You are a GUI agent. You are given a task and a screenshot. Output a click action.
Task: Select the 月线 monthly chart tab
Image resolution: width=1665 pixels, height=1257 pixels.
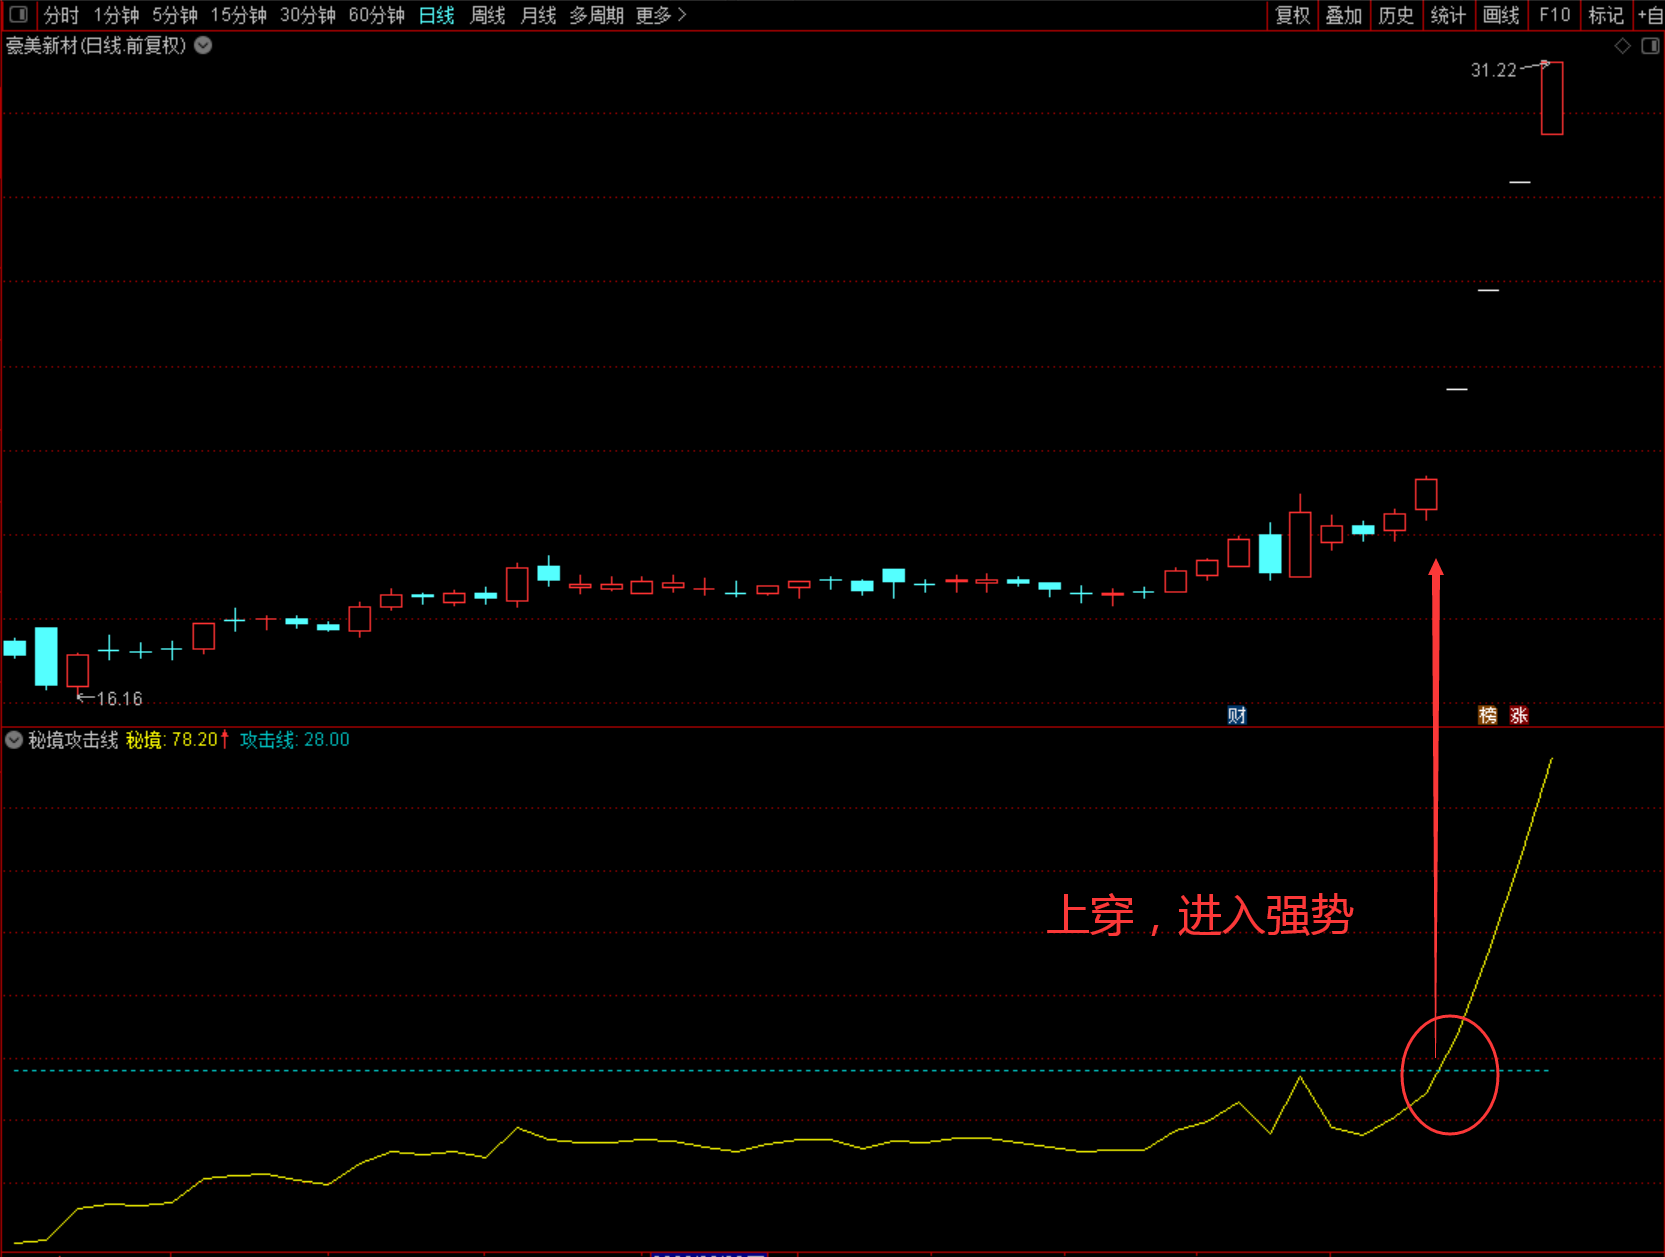pyautogui.click(x=539, y=15)
